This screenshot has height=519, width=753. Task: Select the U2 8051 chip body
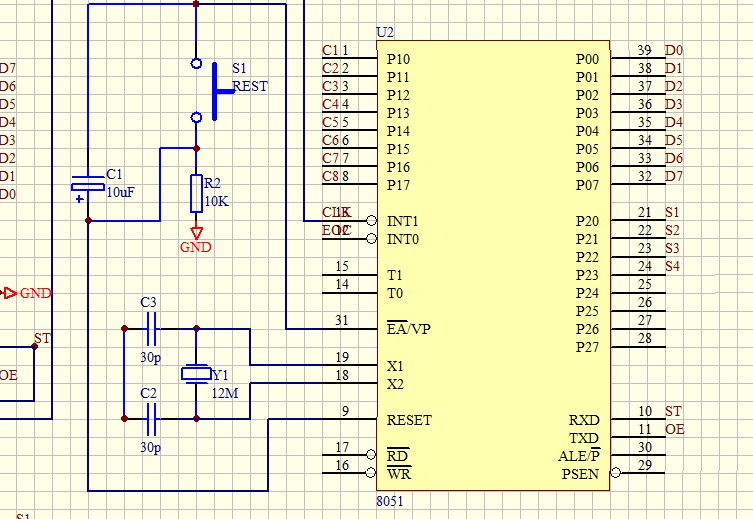[493, 266]
